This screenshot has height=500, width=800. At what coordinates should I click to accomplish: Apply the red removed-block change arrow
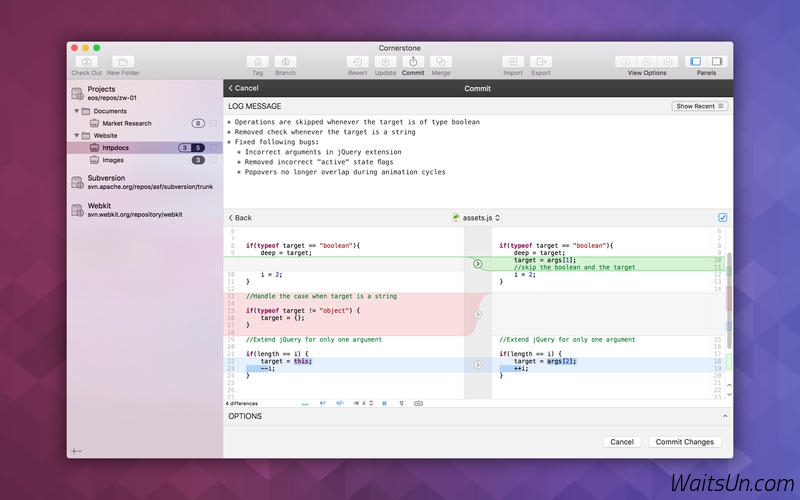[x=478, y=314]
